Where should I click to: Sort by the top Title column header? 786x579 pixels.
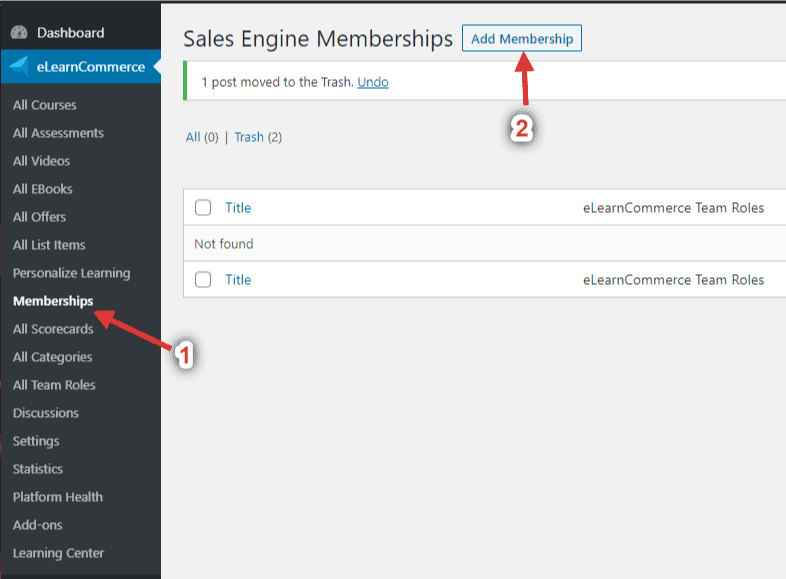238,208
